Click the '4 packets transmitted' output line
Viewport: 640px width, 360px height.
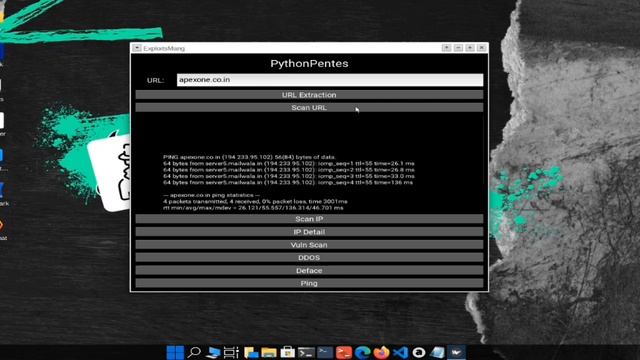point(255,201)
